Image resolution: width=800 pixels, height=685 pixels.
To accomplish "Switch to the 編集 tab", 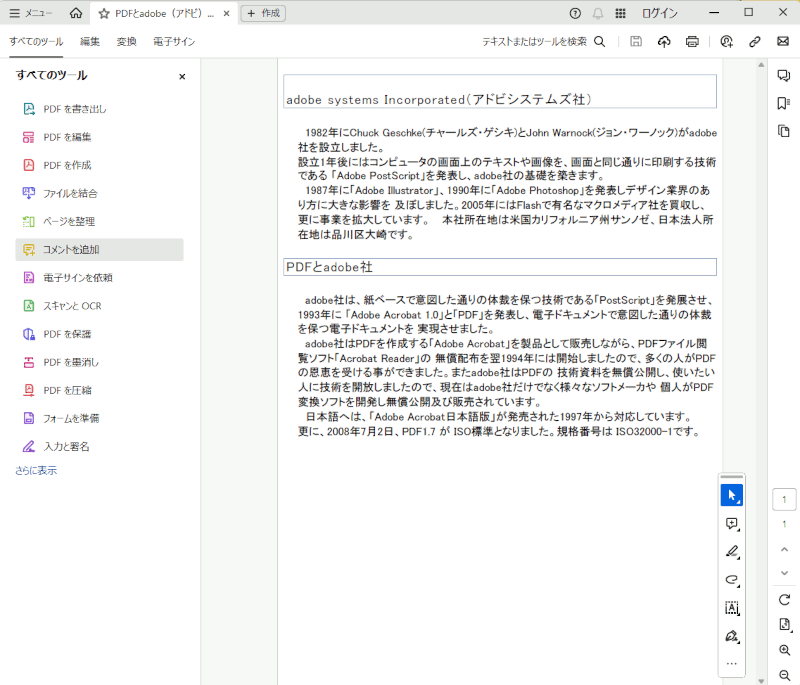I will click(90, 42).
